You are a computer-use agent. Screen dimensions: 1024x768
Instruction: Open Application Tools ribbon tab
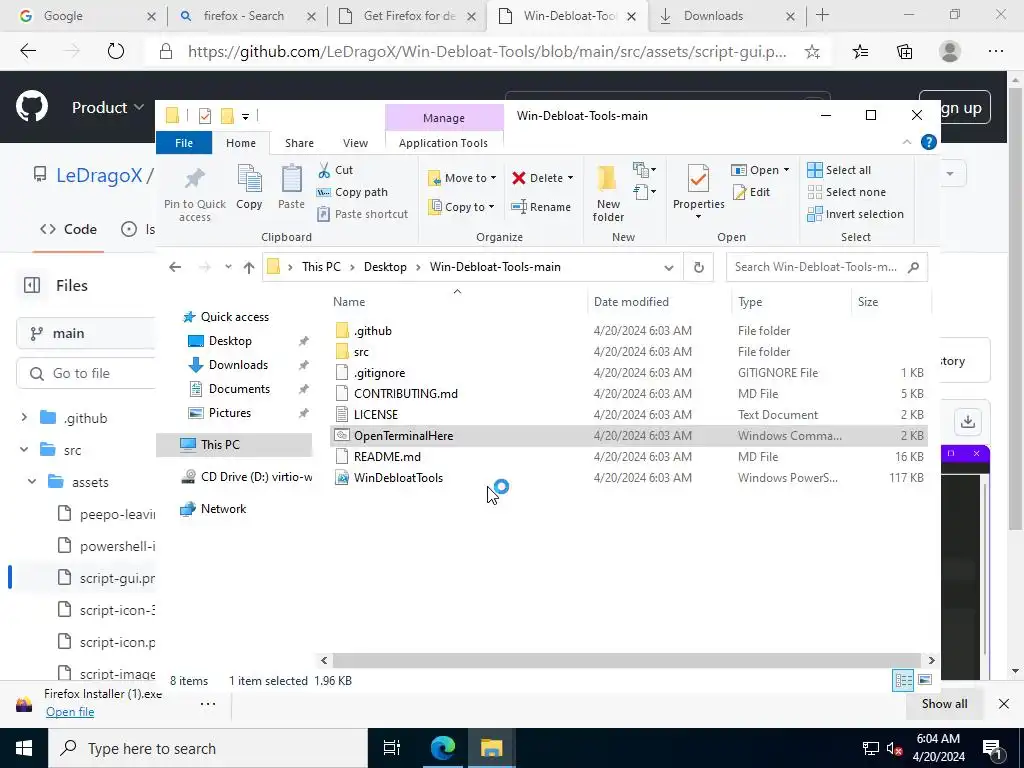(x=443, y=143)
